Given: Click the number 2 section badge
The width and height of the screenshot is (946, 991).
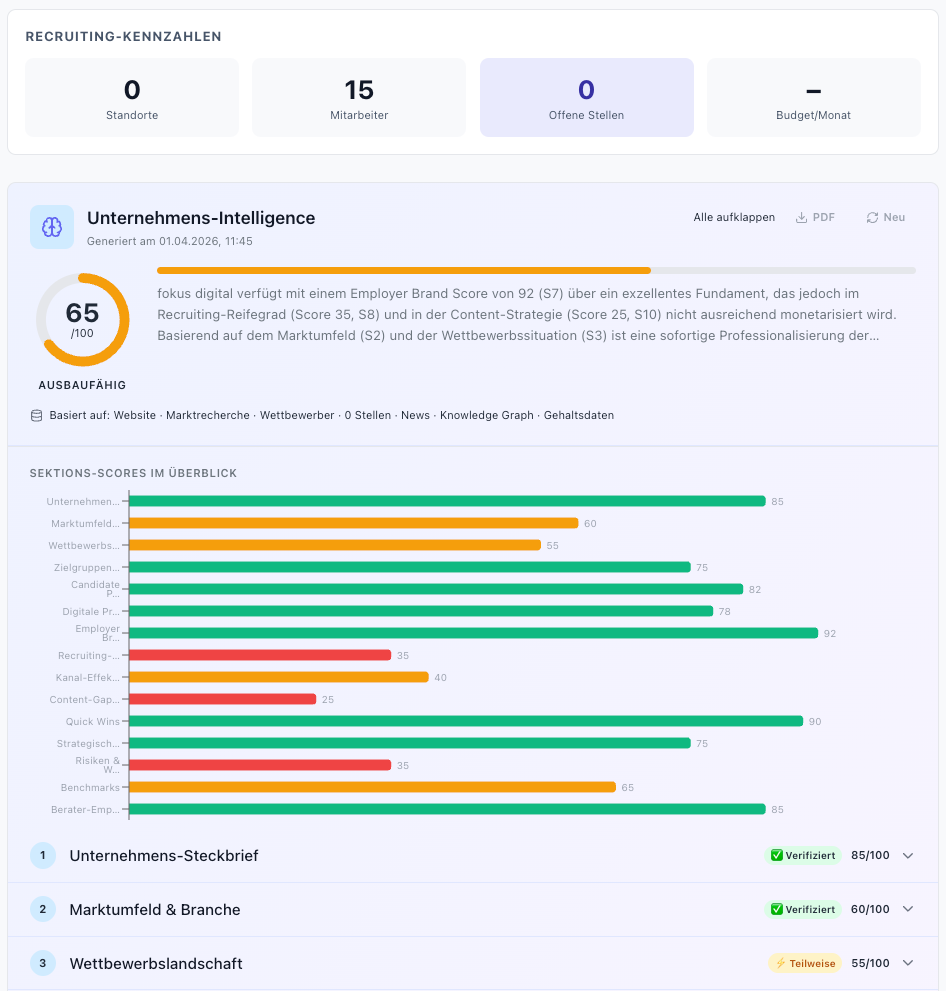Looking at the screenshot, I should point(43,910).
